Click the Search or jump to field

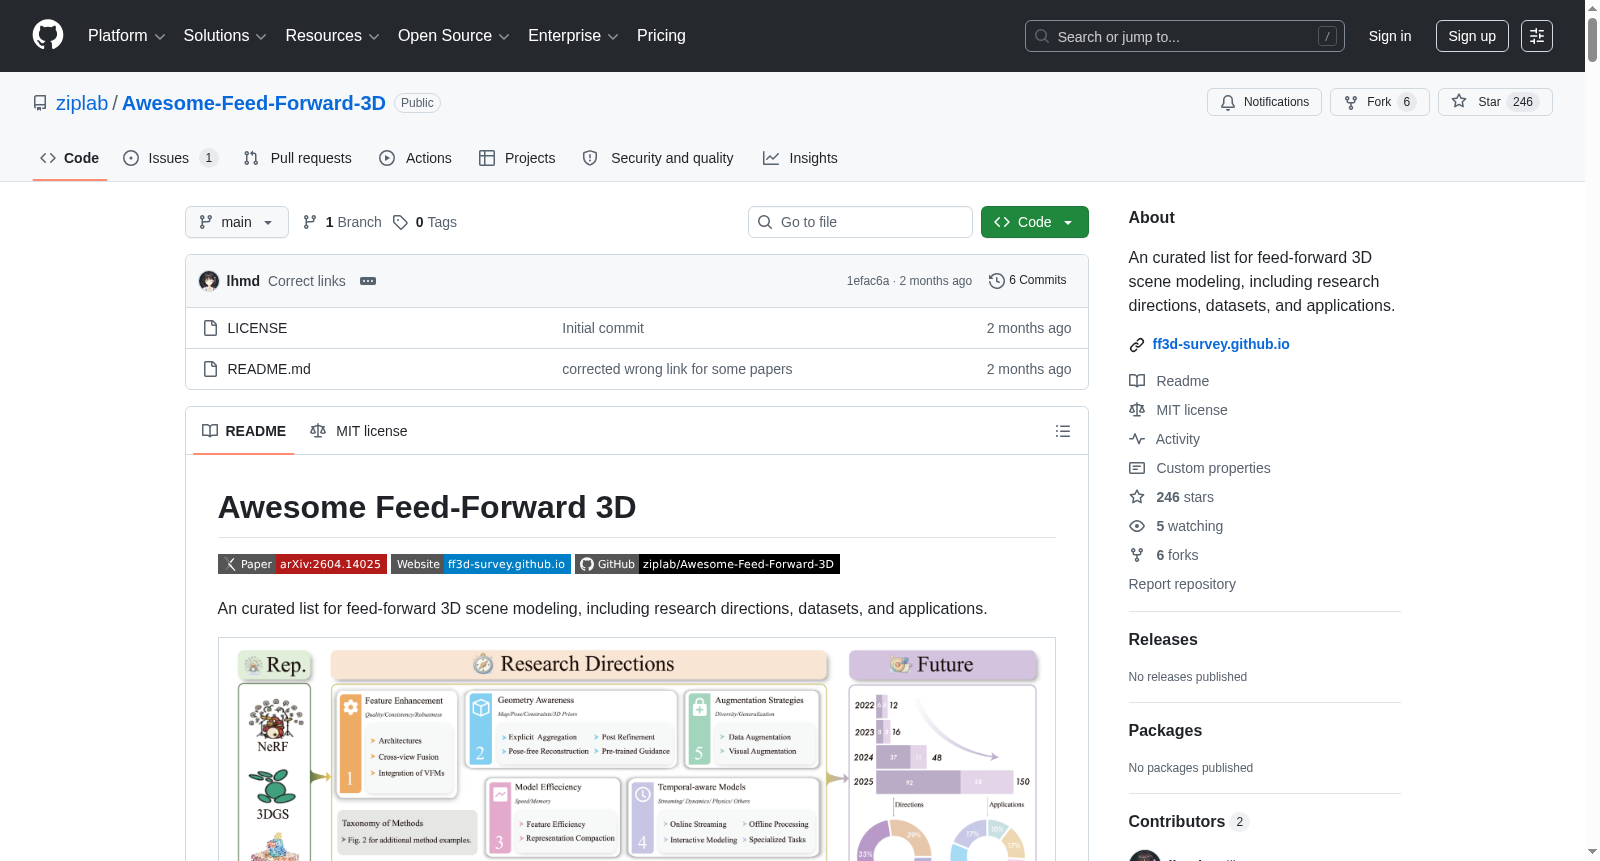(1185, 36)
